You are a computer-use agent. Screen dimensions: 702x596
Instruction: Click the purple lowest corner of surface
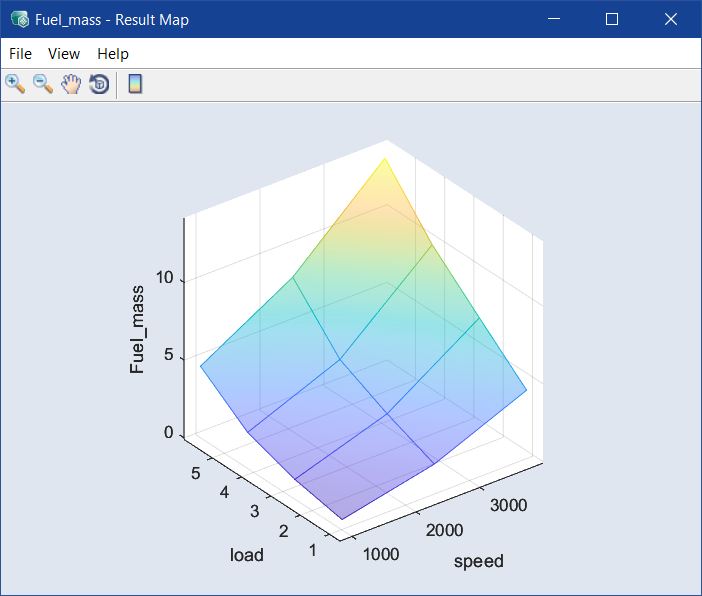[343, 517]
